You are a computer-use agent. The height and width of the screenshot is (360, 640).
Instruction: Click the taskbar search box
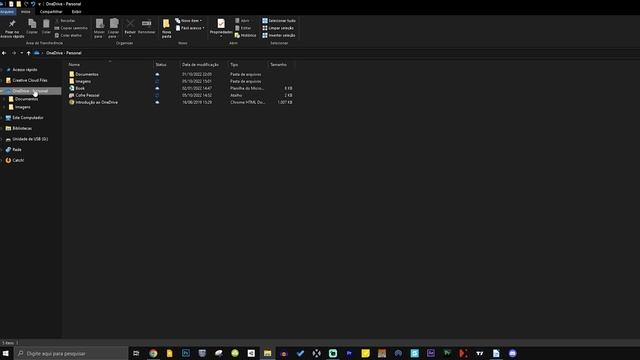[x=72, y=353]
